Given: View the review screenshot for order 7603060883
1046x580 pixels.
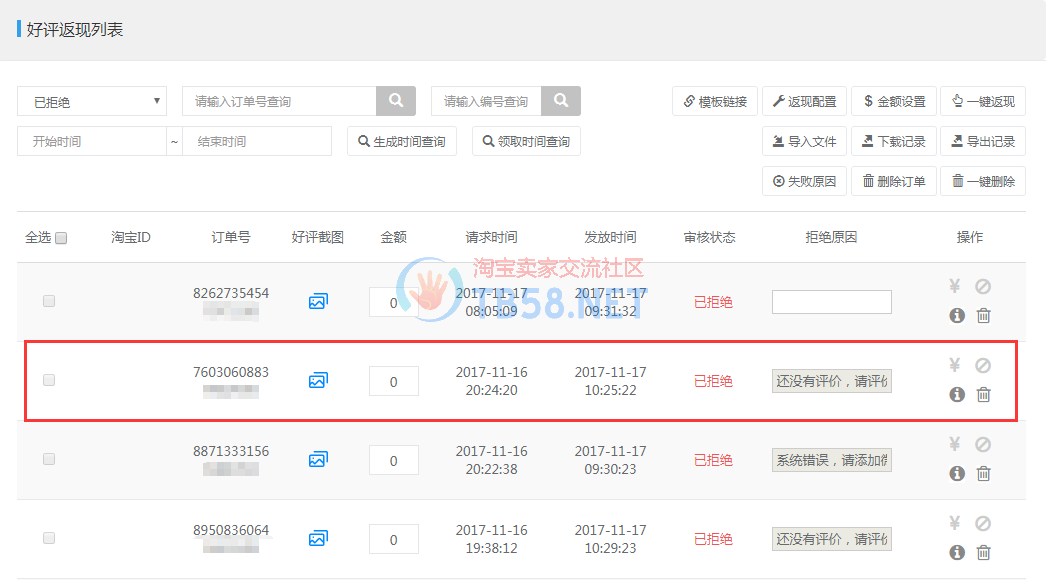Looking at the screenshot, I should pos(318,380).
